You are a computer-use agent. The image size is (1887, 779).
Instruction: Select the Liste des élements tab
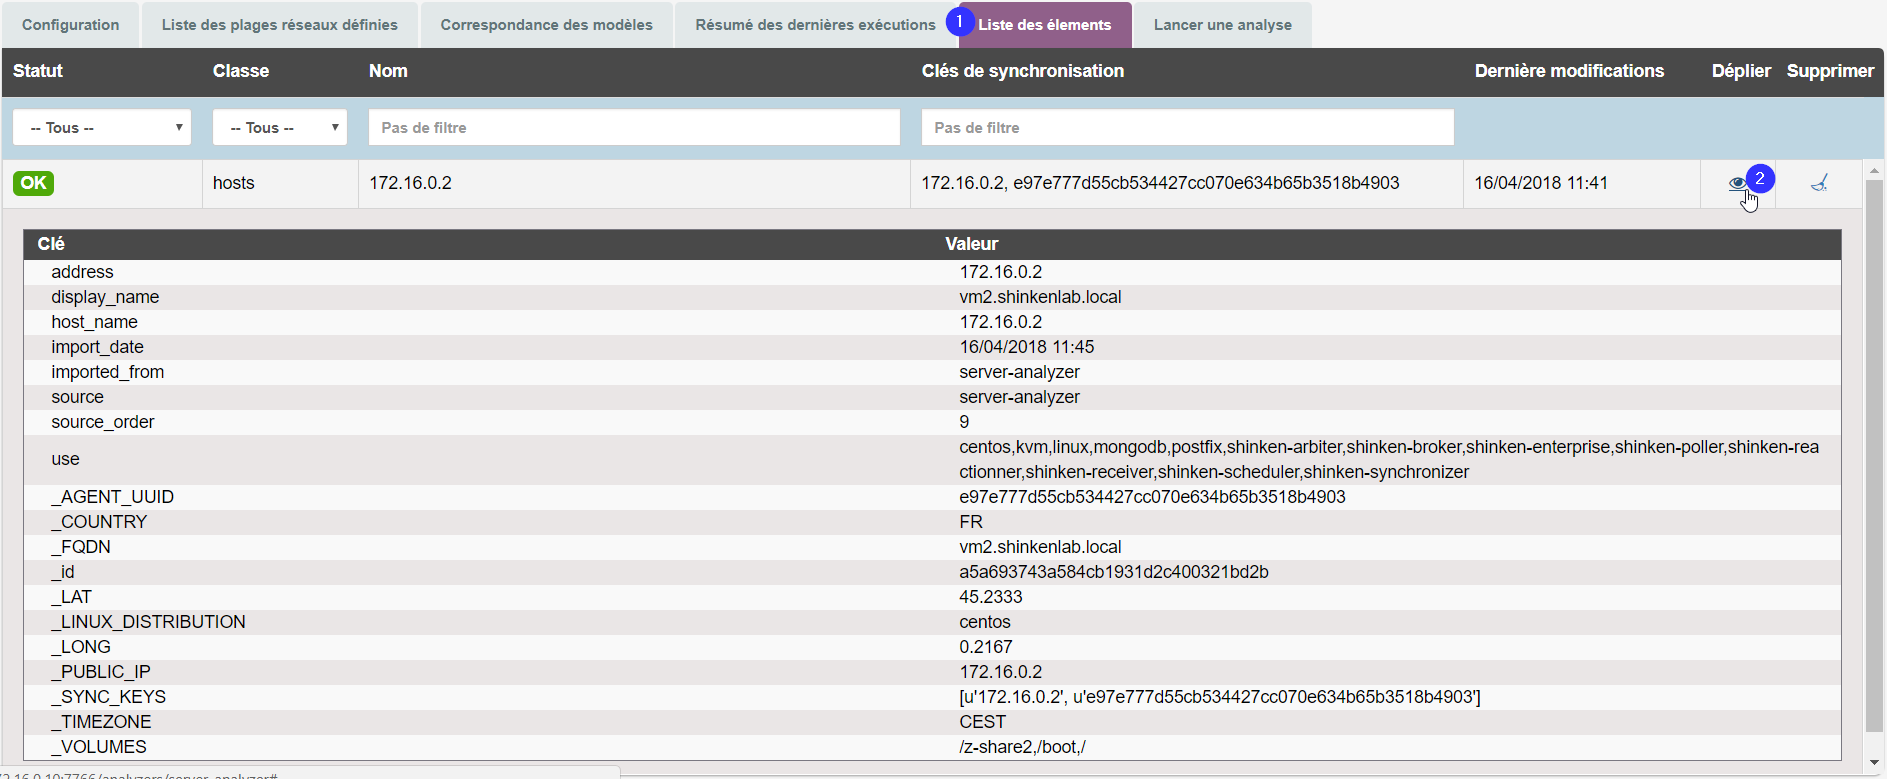pyautogui.click(x=1045, y=25)
